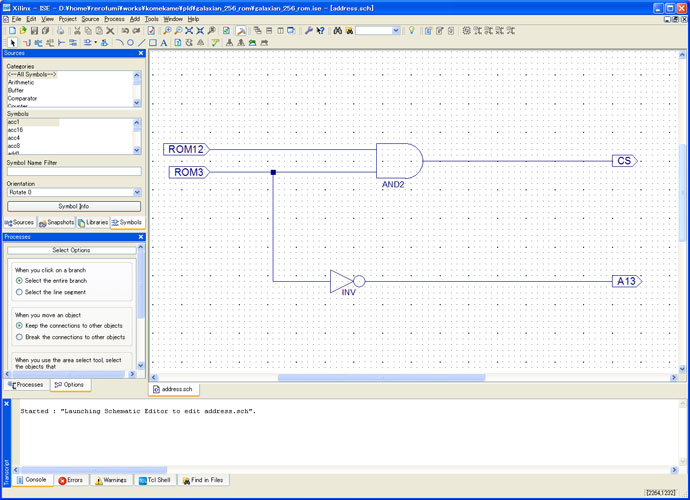Open the Errors tab in transcript

tap(71, 480)
